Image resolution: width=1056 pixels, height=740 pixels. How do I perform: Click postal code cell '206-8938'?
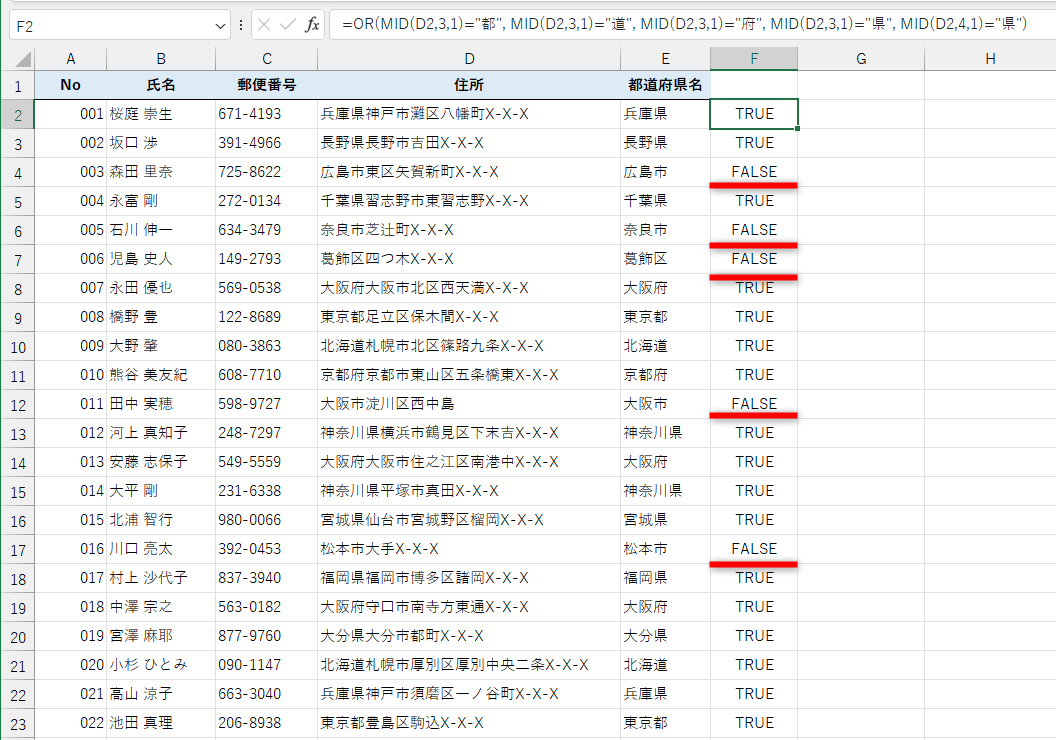(x=267, y=722)
